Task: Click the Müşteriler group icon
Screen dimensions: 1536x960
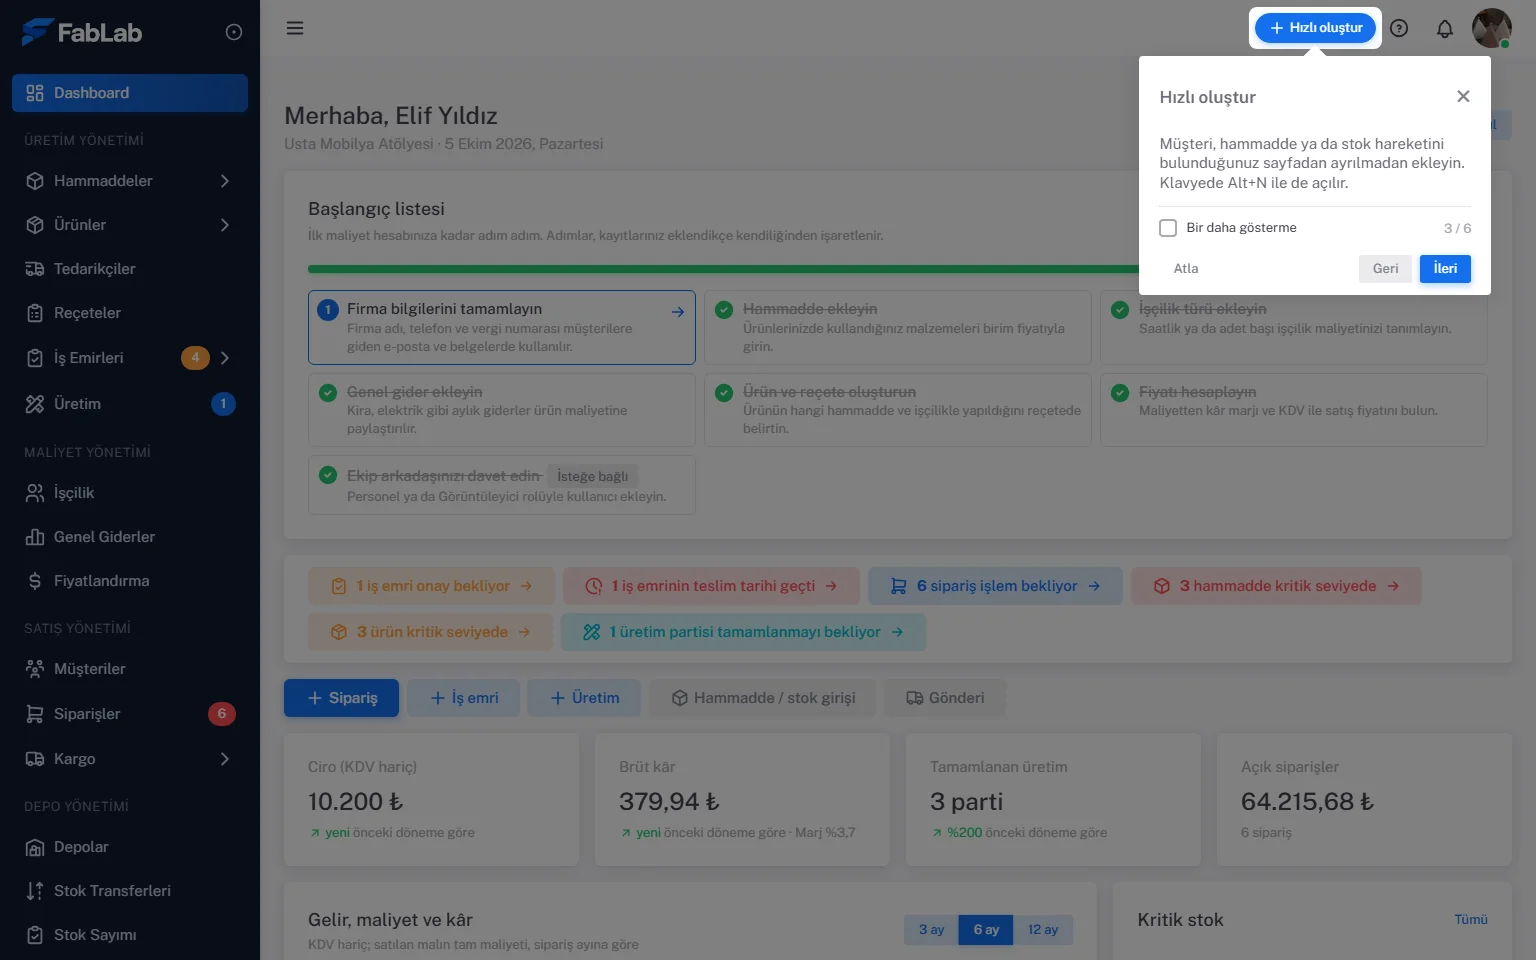Action: pos(35,669)
